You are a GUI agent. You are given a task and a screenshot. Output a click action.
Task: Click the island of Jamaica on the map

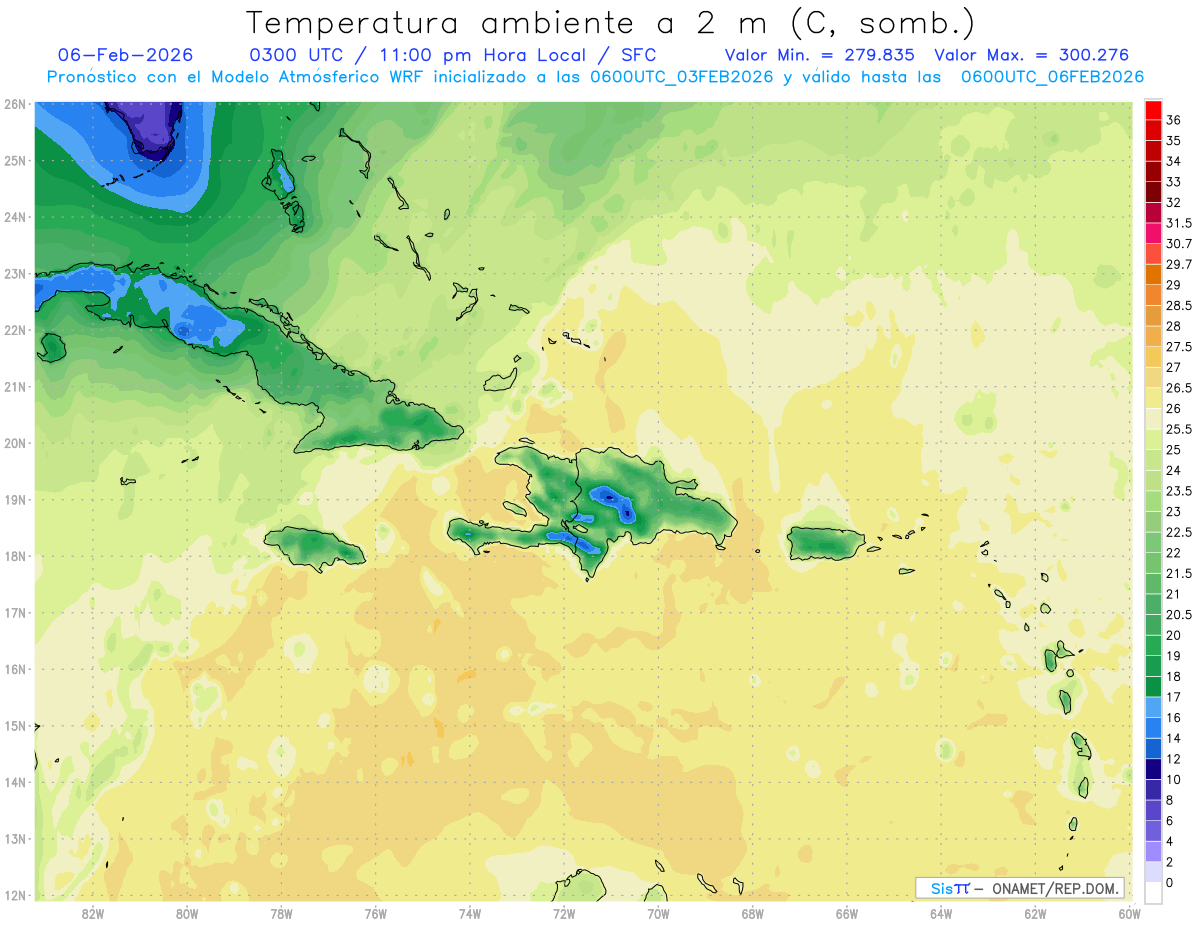point(314,547)
